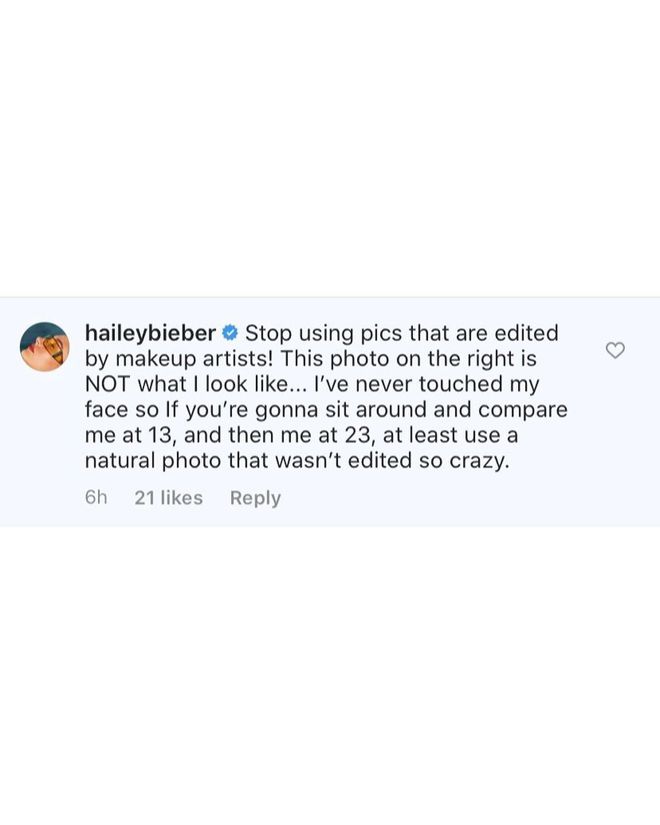Open the haileybieber username link
Screen dimensions: 660x825
tap(150, 333)
